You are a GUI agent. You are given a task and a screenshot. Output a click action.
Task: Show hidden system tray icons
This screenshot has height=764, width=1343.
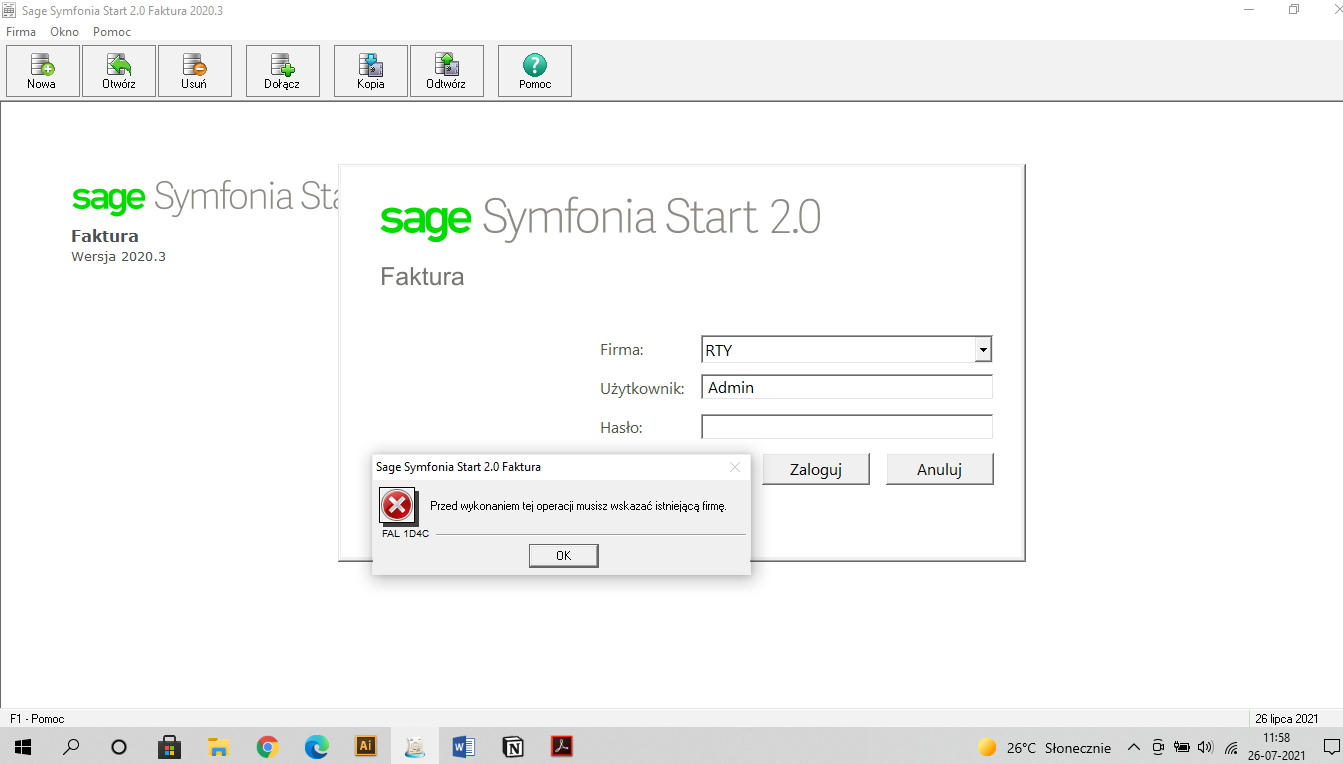[x=1134, y=747]
